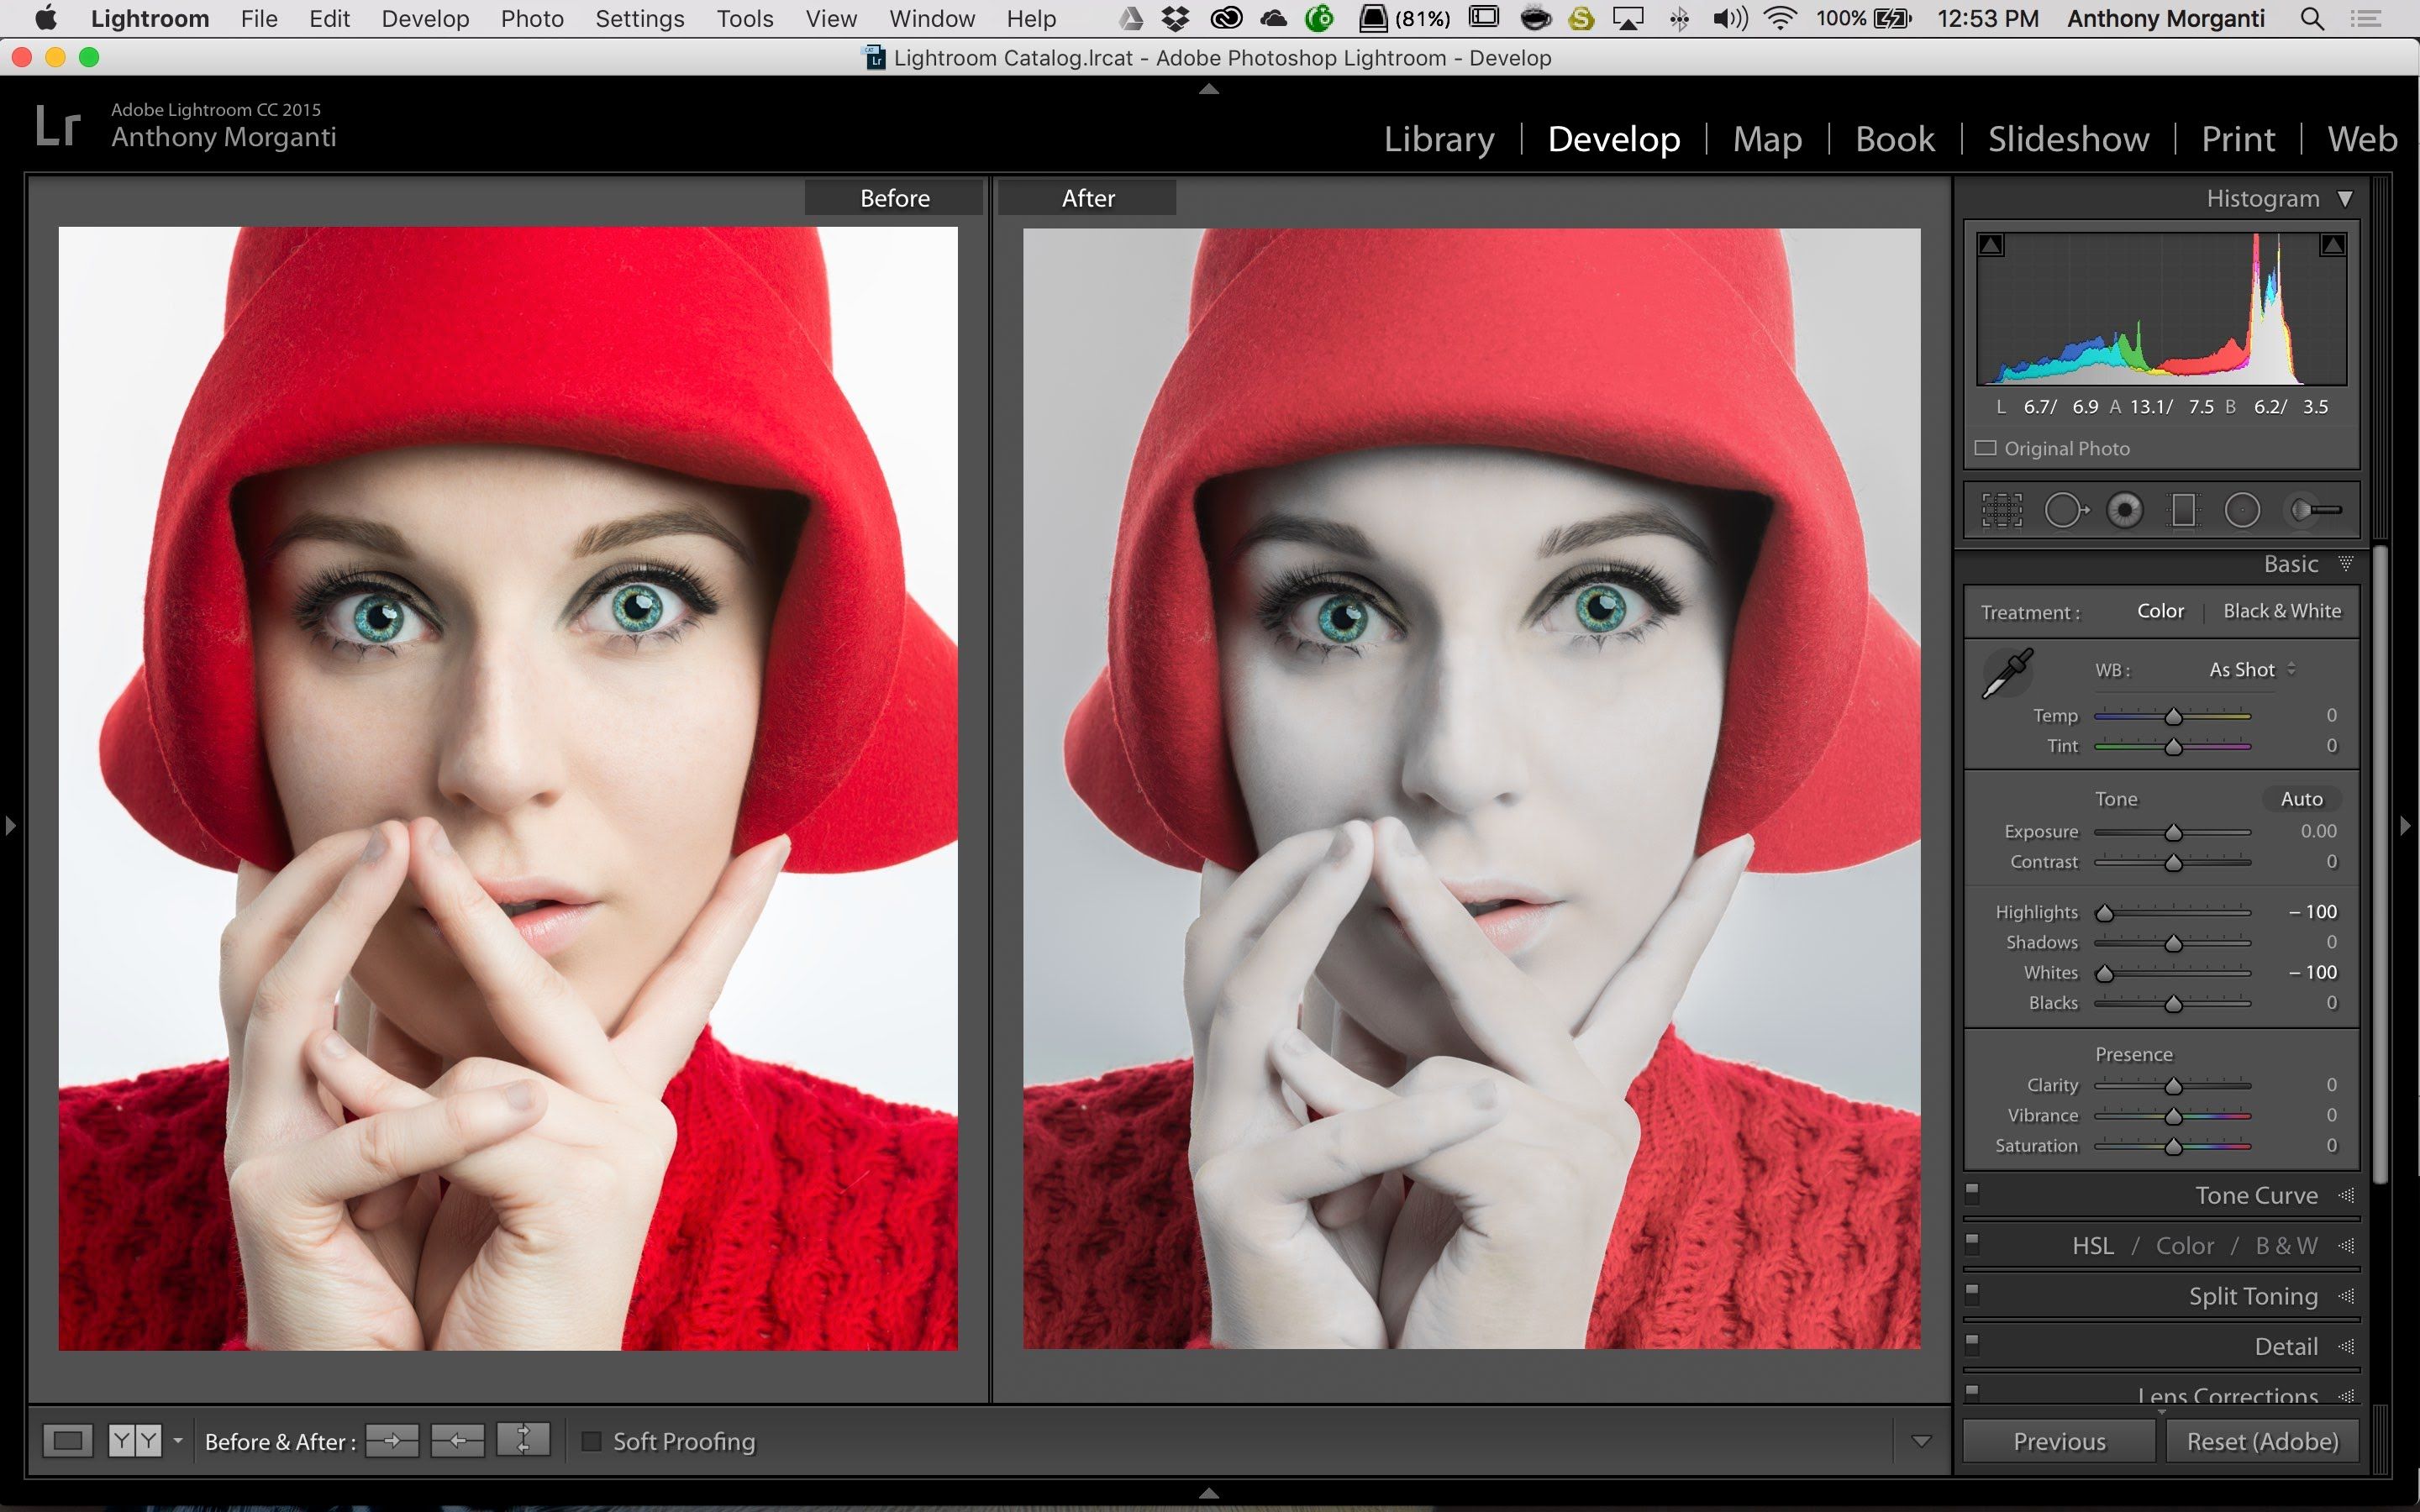Select the Crop Overlay tool
2420x1512 pixels.
[2001, 510]
